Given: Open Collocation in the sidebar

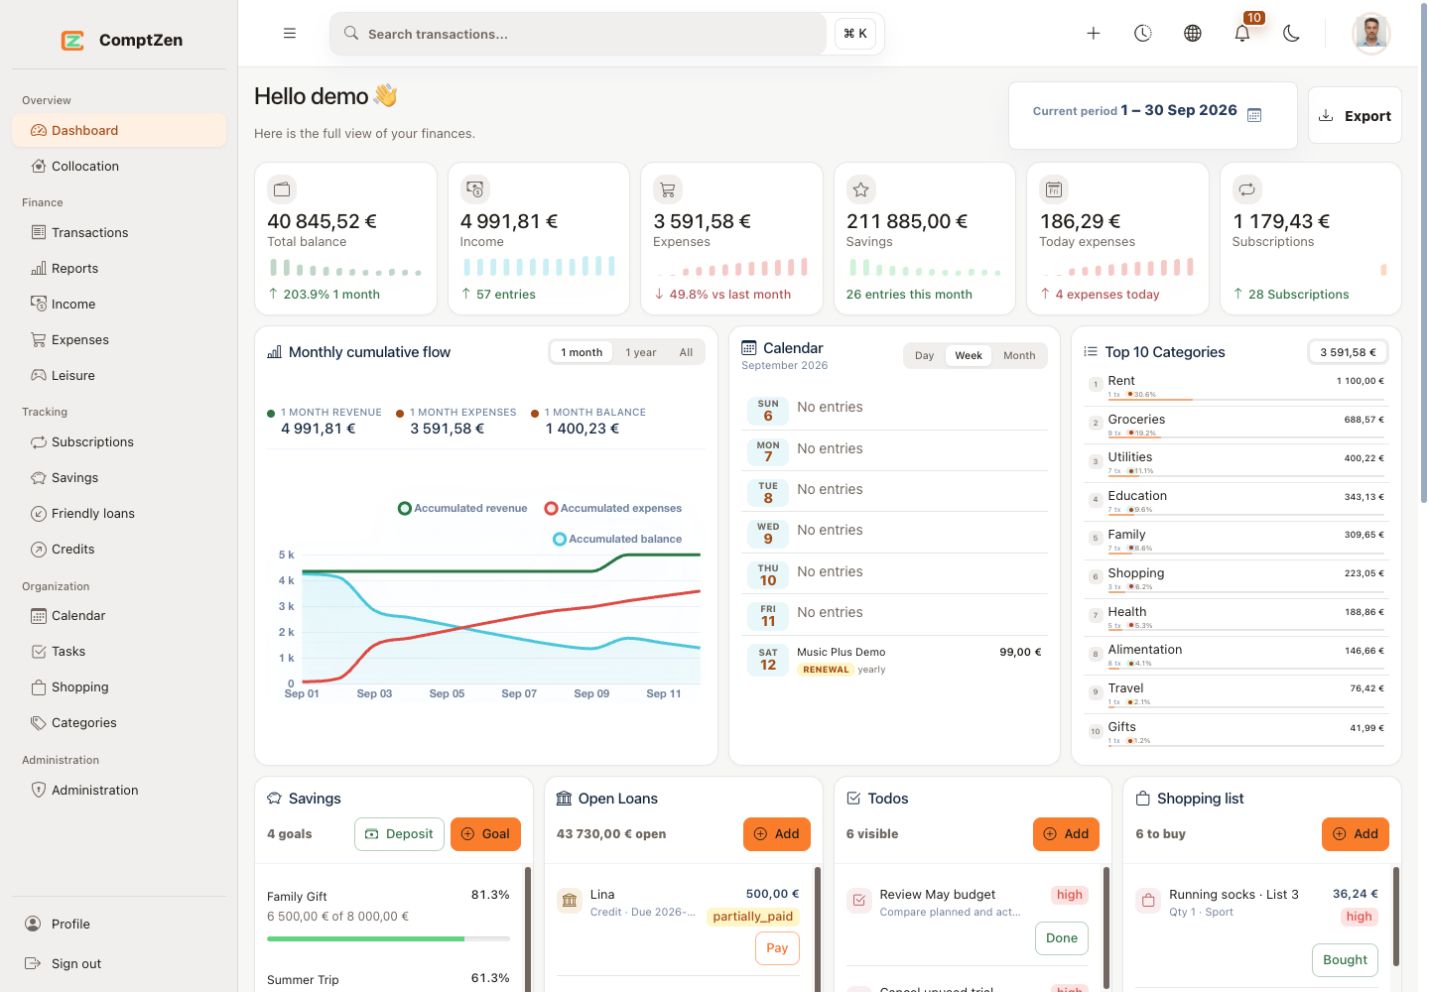Looking at the screenshot, I should point(119,166).
